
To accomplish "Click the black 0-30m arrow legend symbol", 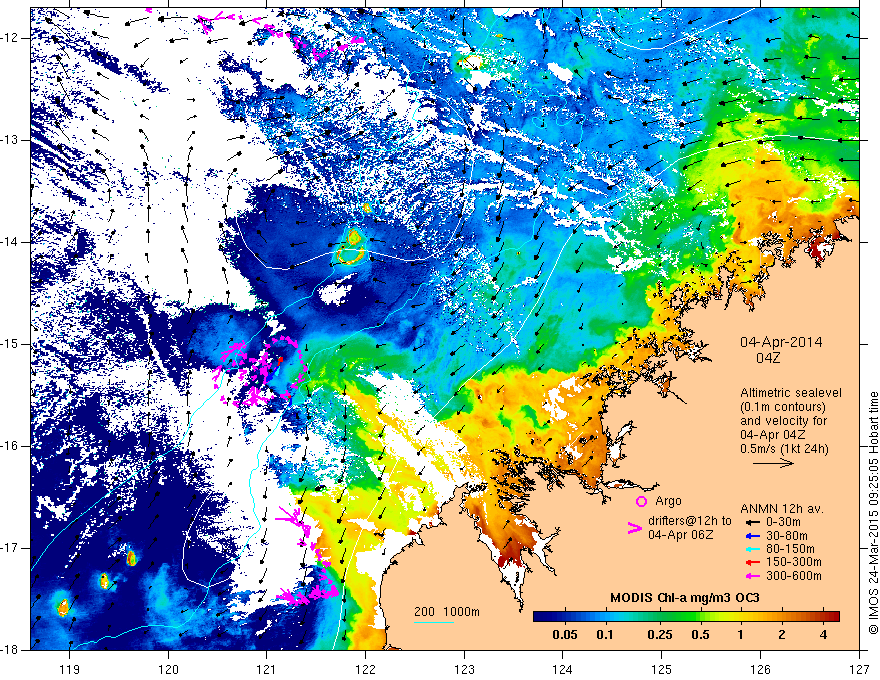I will click(752, 522).
